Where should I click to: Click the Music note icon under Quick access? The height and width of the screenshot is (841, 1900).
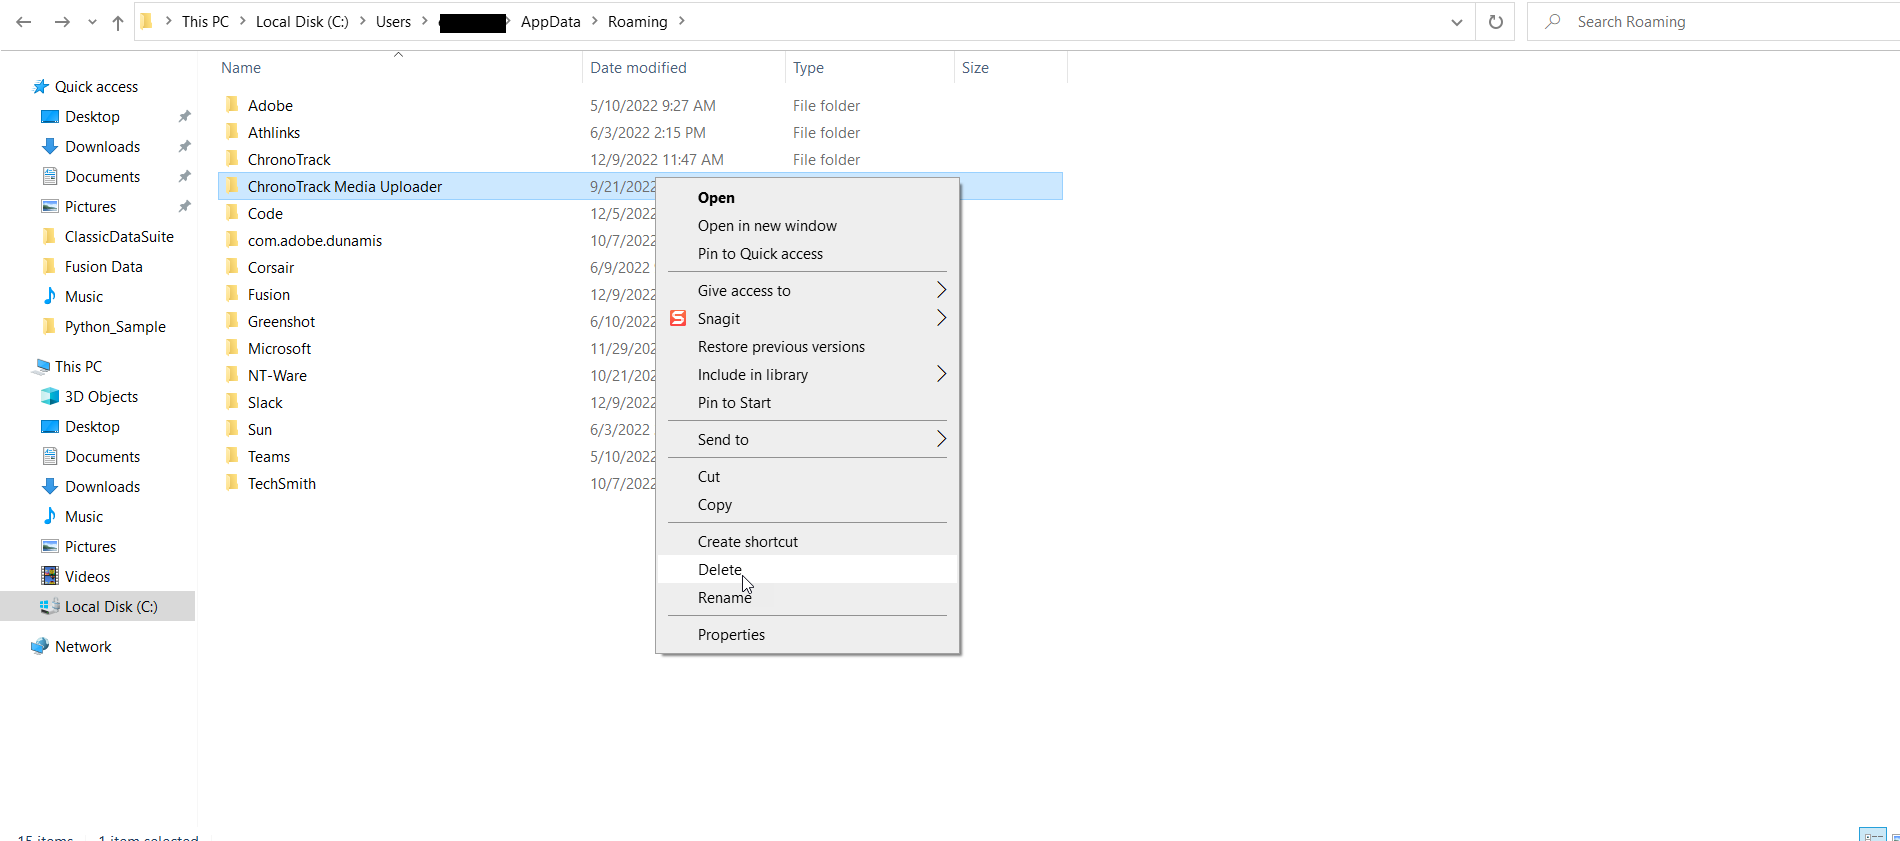[x=50, y=296]
